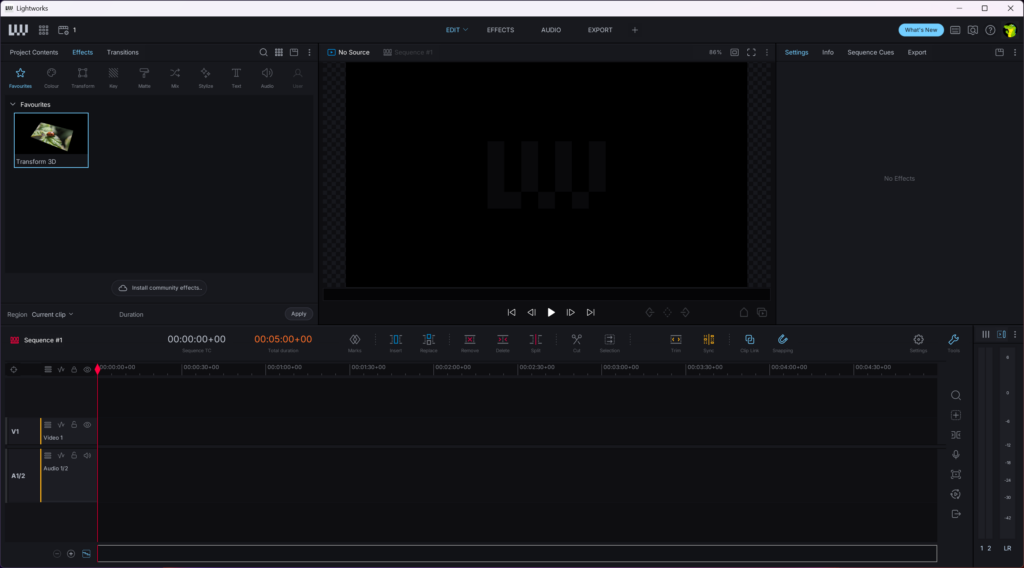This screenshot has height=568, width=1024.
Task: Toggle Video 1 track lock
Action: tap(74, 425)
